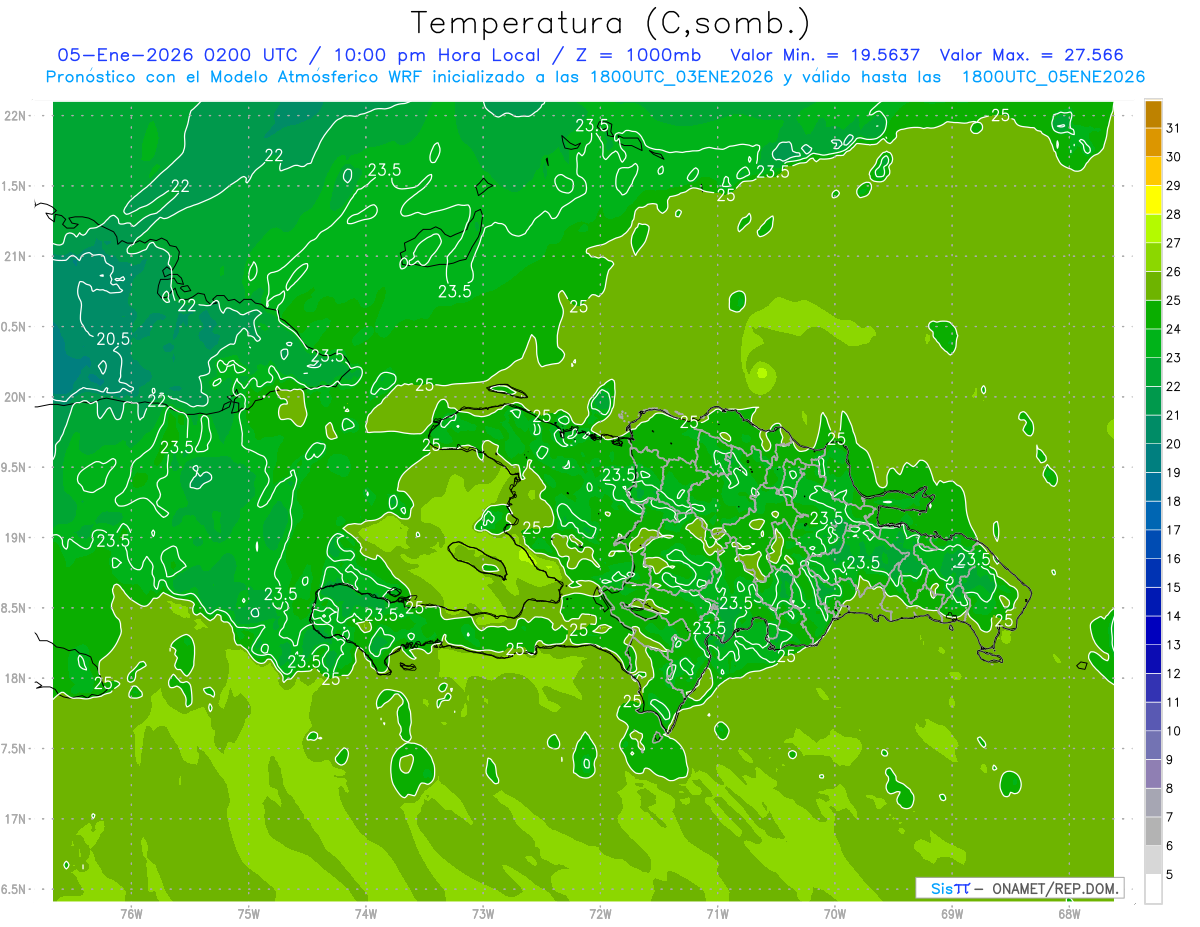This screenshot has height=927, width=1200.
Task: Click the "75W" longitude axis label
Action: [249, 913]
